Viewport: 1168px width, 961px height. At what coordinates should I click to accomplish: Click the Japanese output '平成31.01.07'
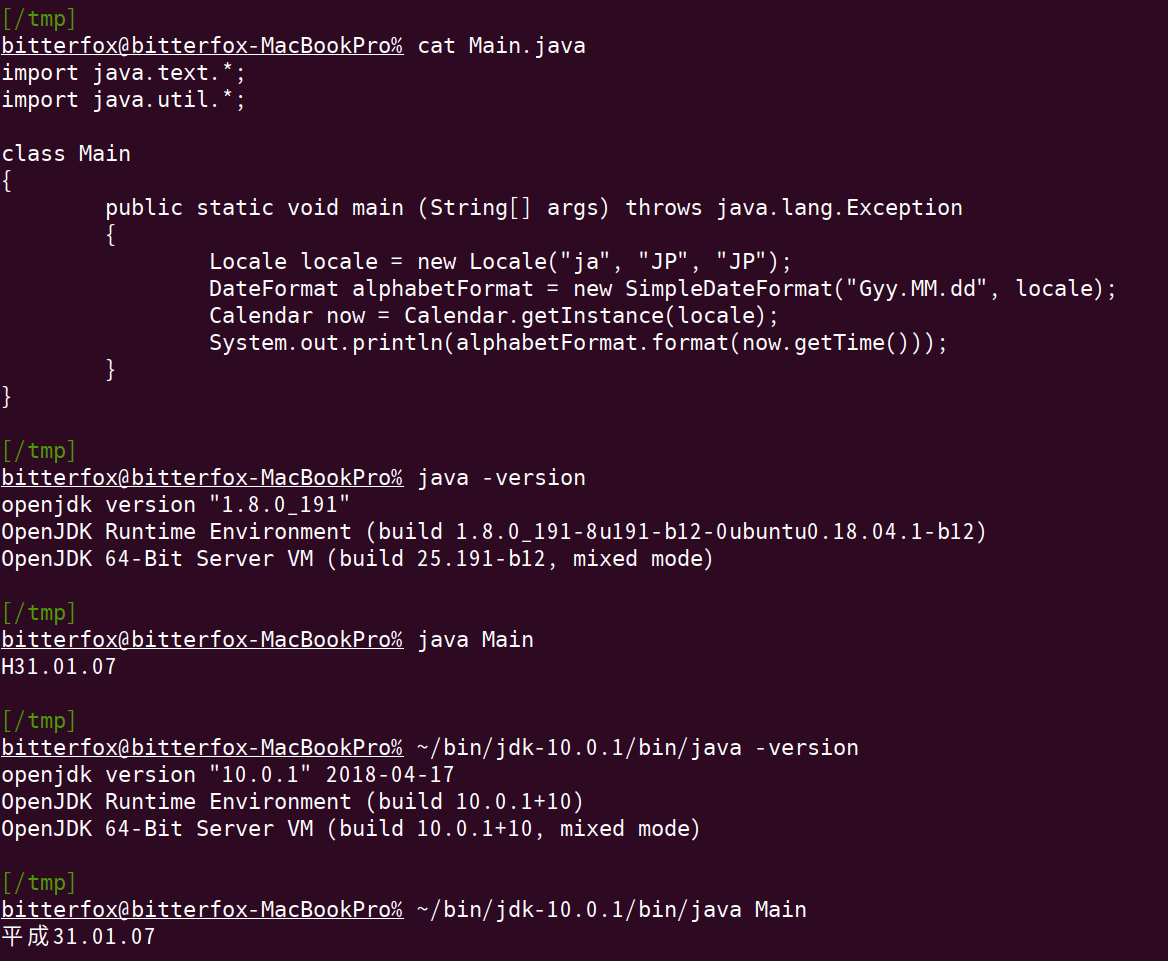[x=78, y=937]
